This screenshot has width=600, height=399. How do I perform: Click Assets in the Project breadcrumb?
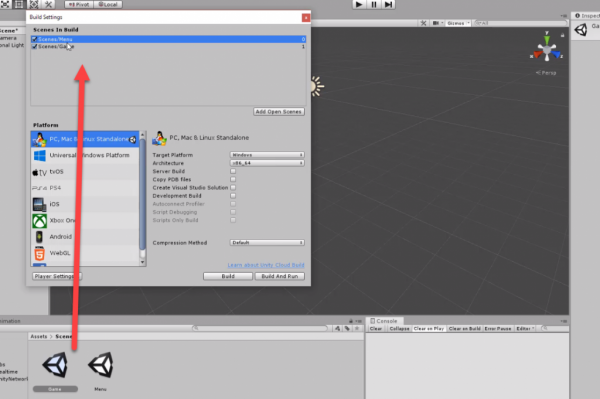pyautogui.click(x=39, y=336)
